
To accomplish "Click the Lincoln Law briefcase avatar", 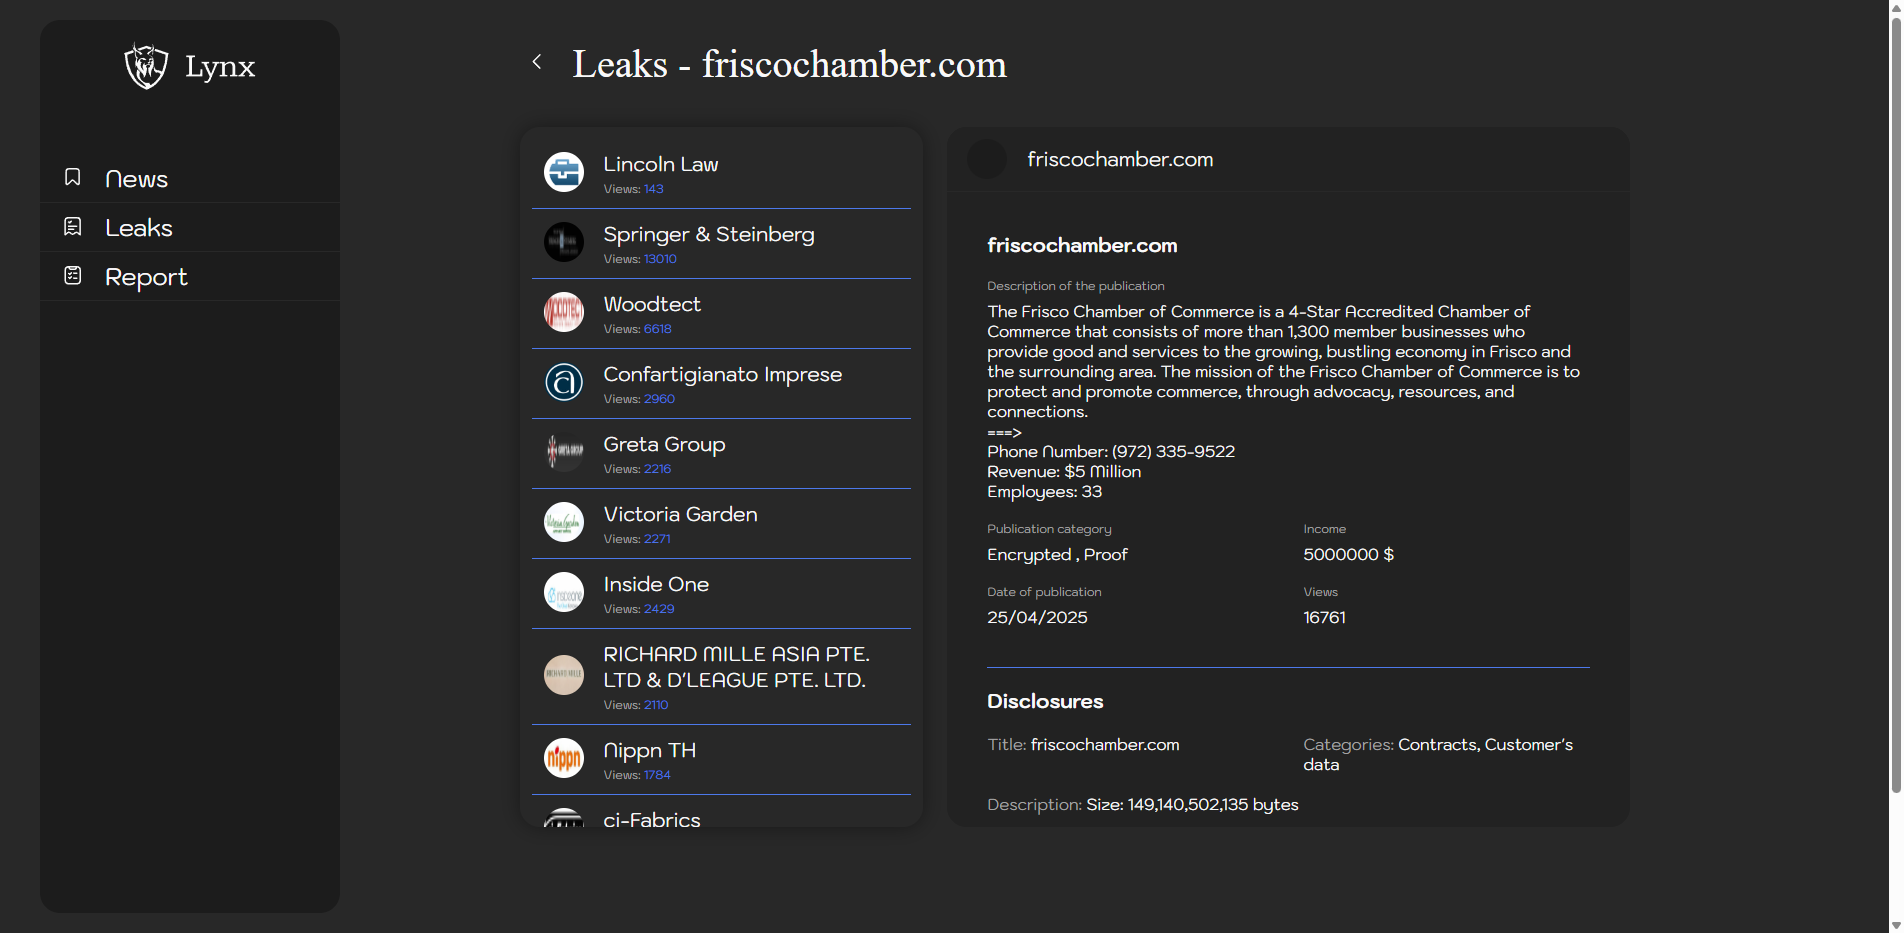I will click(564, 172).
